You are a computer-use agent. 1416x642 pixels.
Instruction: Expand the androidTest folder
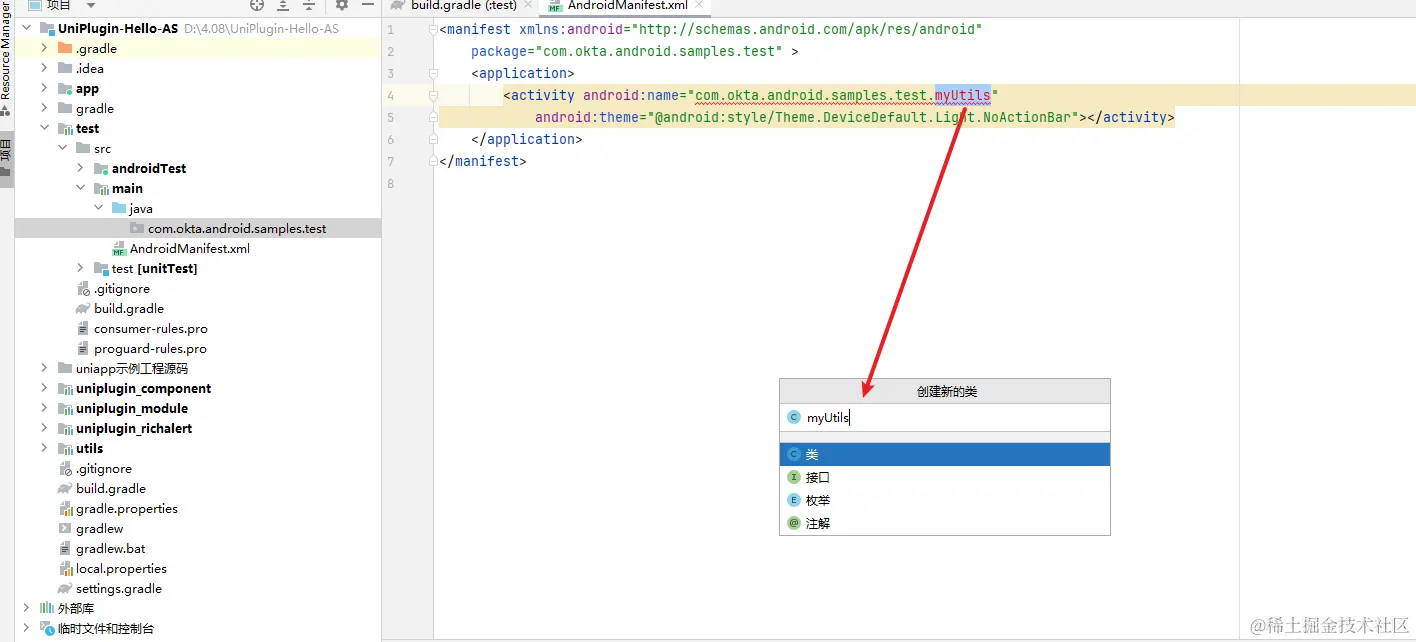click(x=80, y=168)
